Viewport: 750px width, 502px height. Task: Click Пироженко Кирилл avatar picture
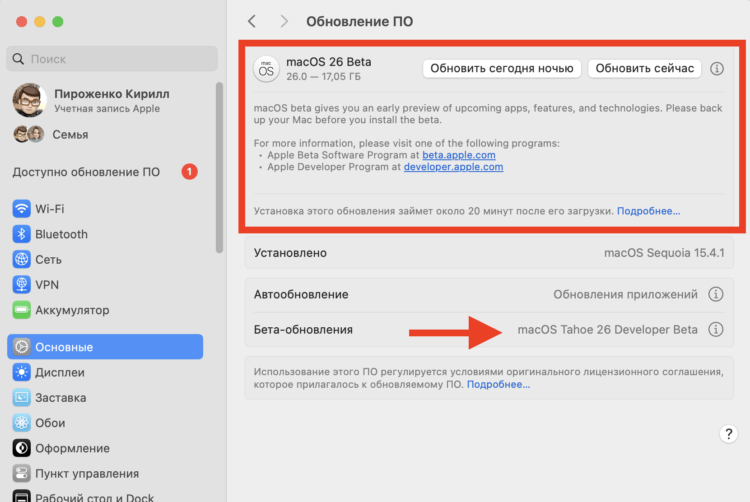(30, 100)
